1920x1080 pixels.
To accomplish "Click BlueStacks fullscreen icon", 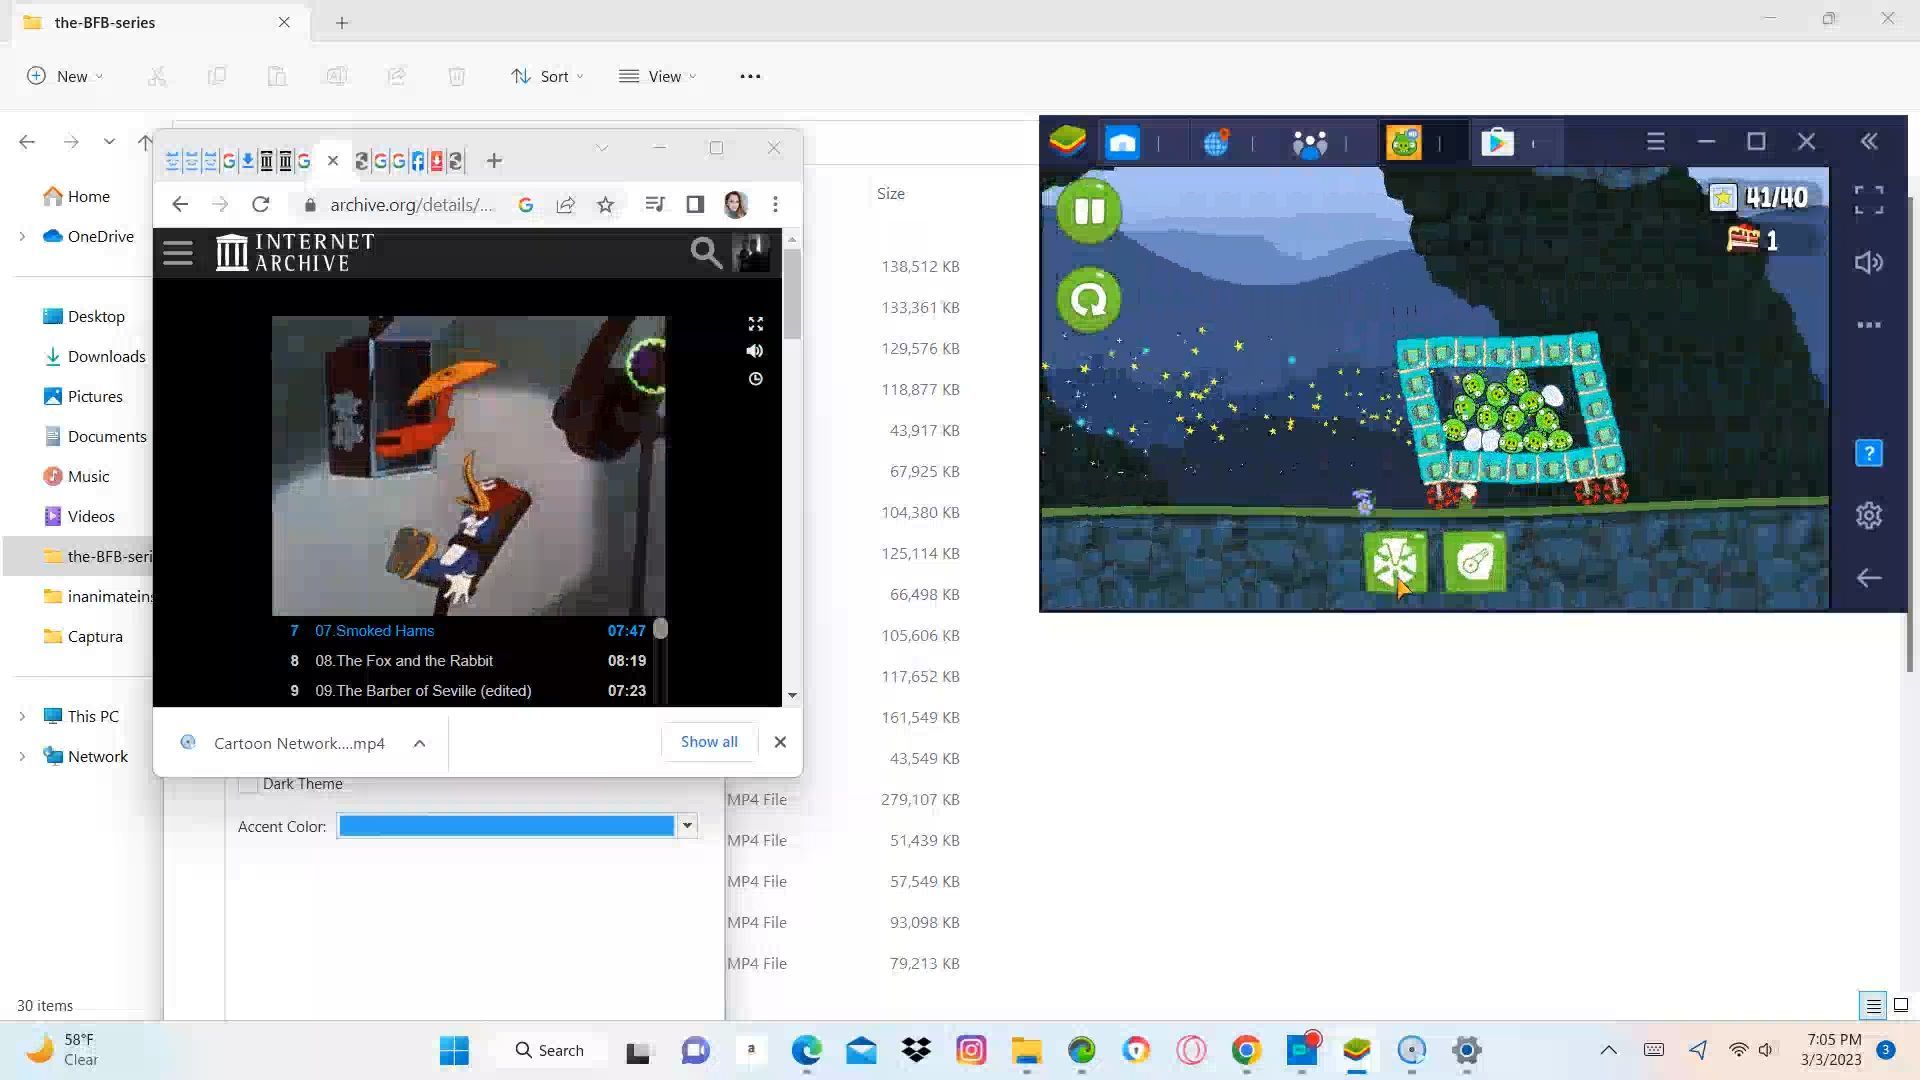I will [1868, 200].
